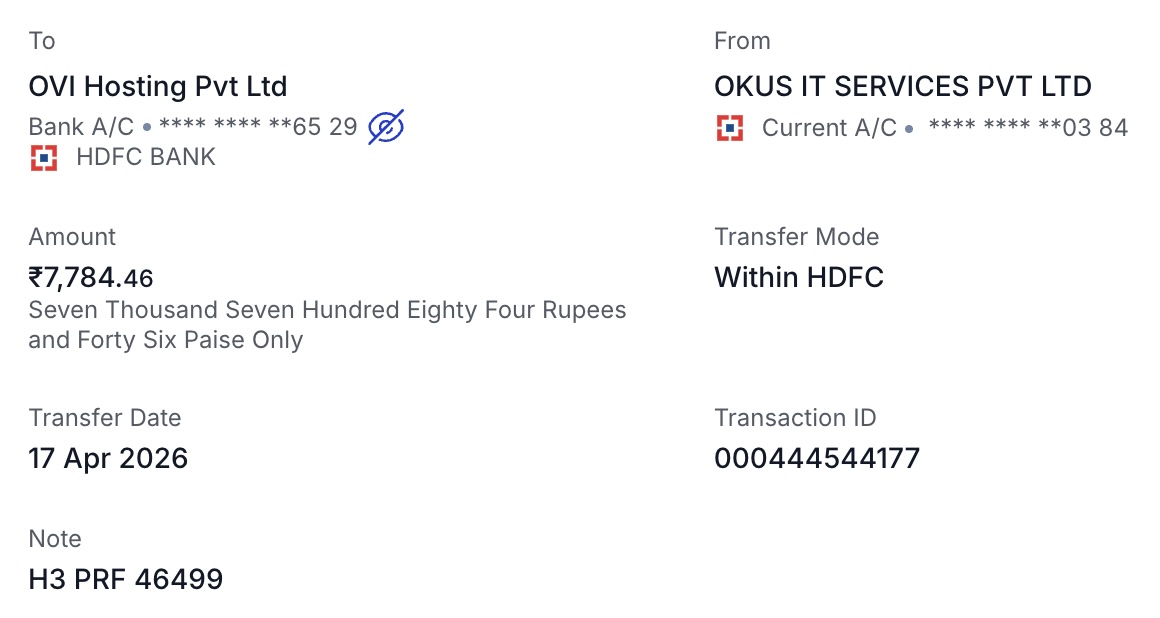Screen dimensions: 1160x618
Task: Click the Transfer Date 17 Apr 2026
Action: pos(108,458)
